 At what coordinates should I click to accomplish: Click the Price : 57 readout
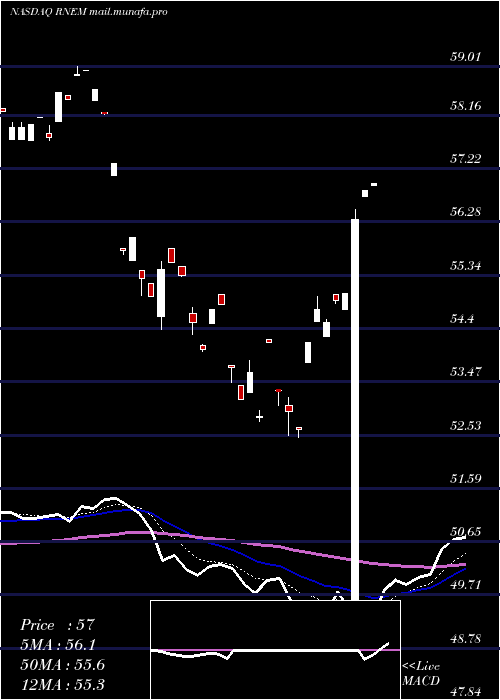pyautogui.click(x=58, y=625)
